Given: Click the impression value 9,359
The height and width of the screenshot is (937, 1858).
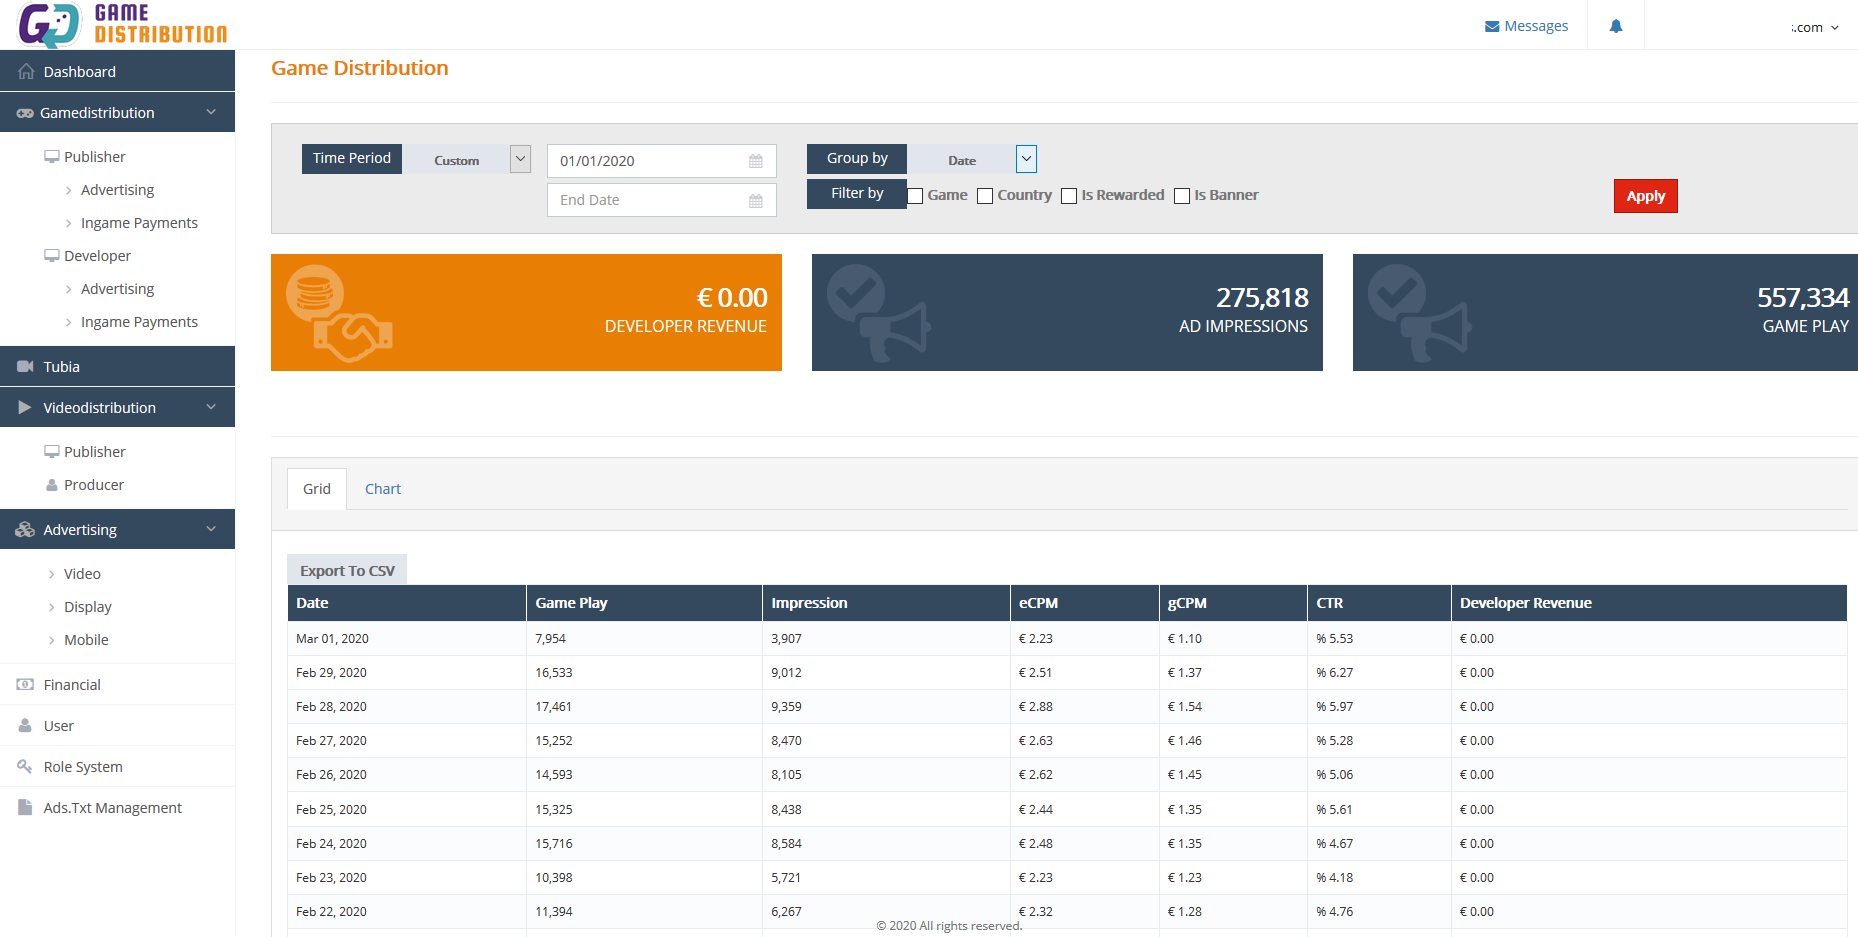Looking at the screenshot, I should [786, 707].
